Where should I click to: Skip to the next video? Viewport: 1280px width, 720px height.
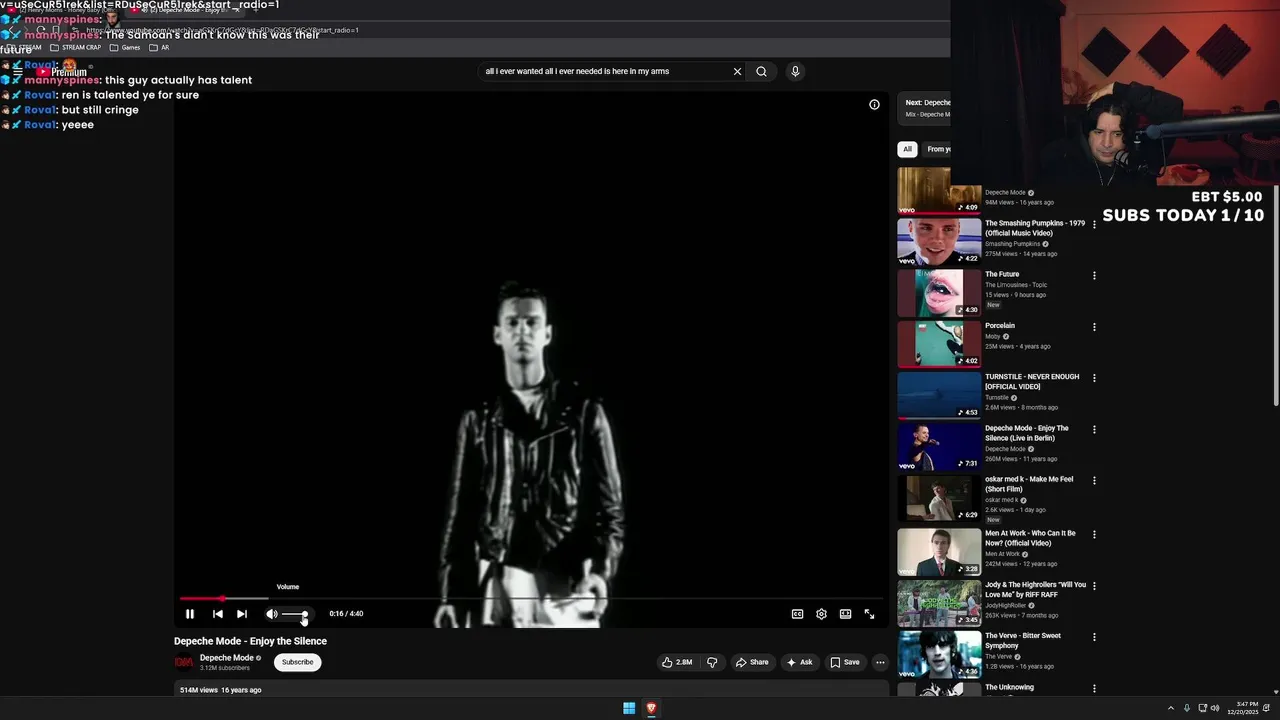pos(241,614)
